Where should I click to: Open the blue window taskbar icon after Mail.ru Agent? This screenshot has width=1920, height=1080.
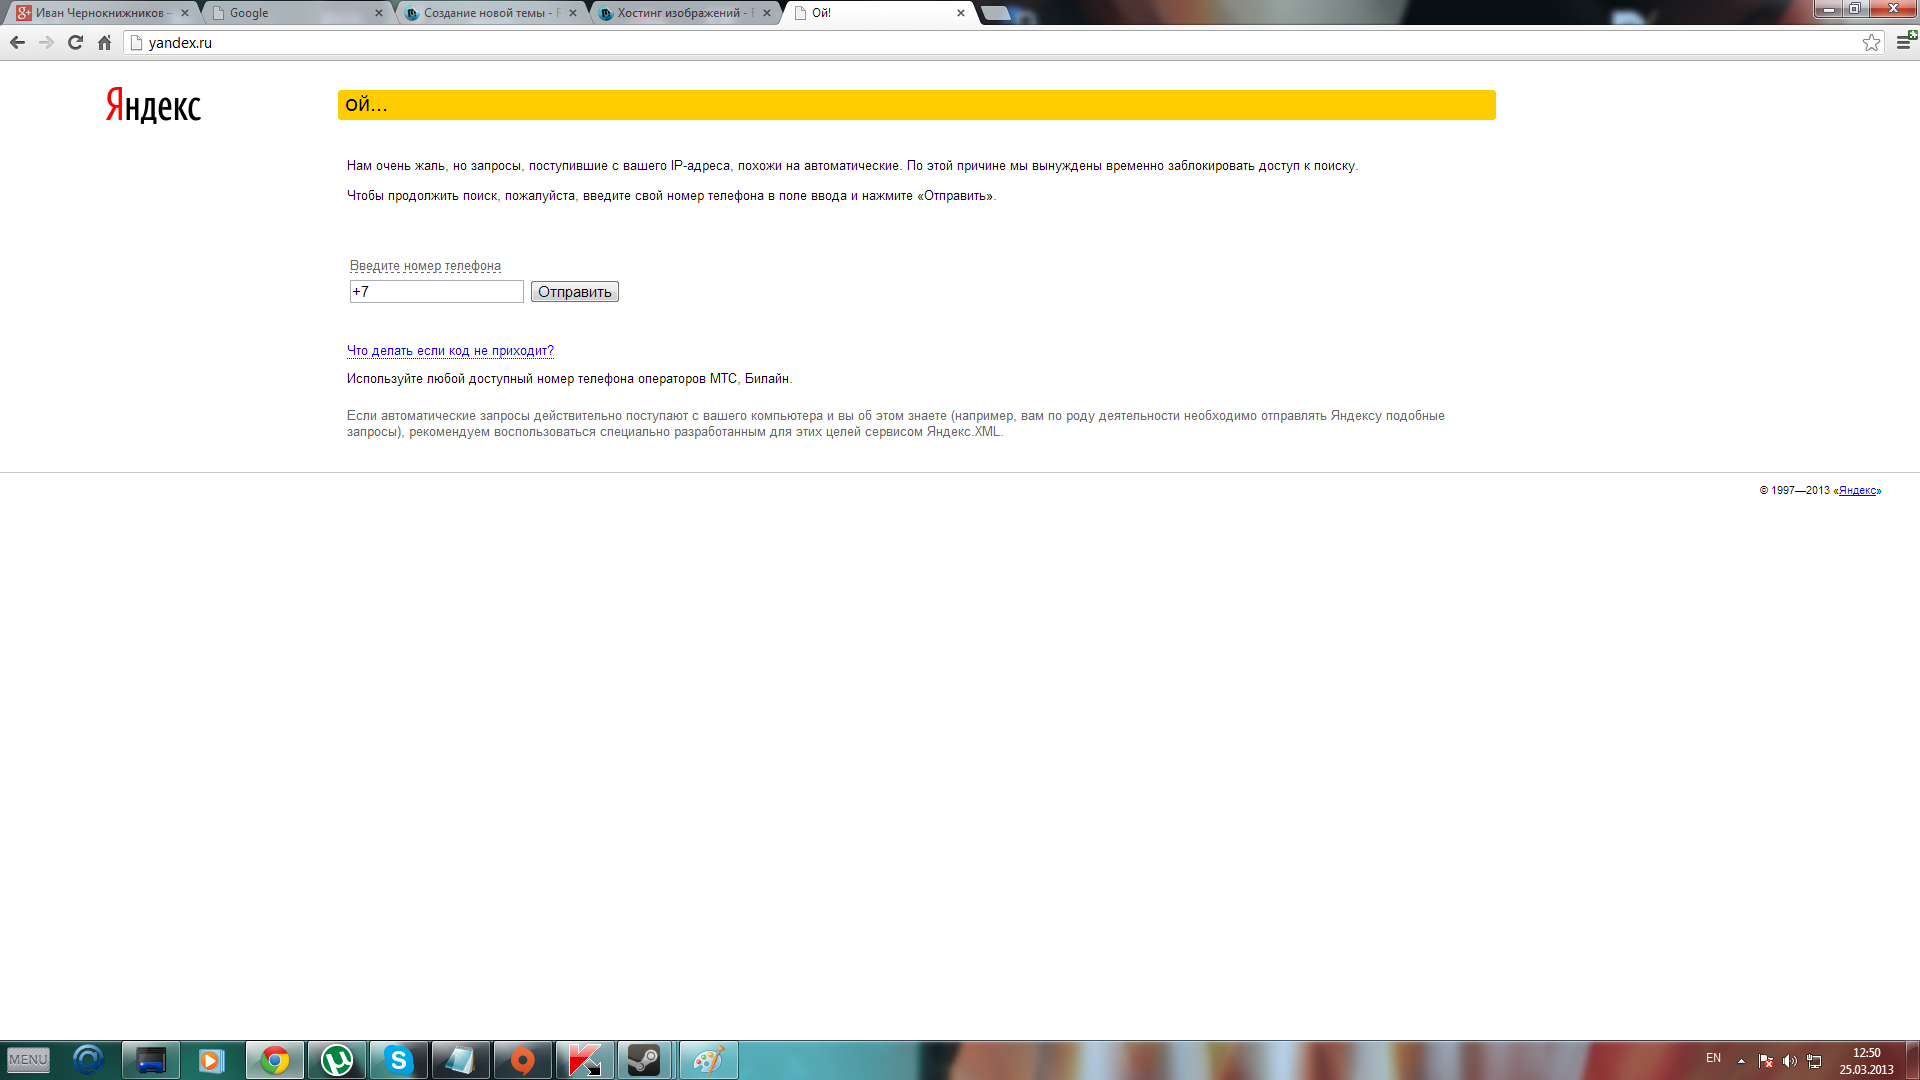151,1060
